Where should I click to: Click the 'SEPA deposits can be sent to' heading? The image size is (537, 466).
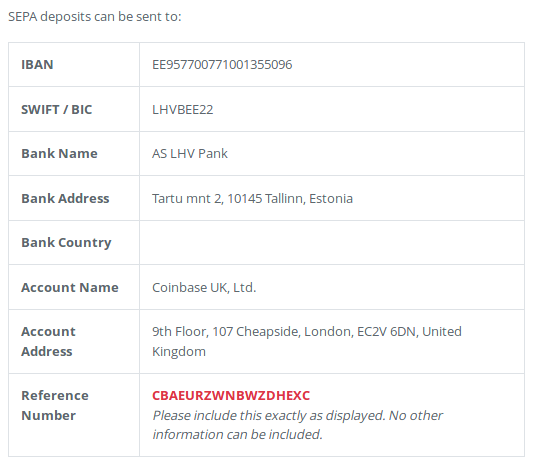(x=95, y=17)
